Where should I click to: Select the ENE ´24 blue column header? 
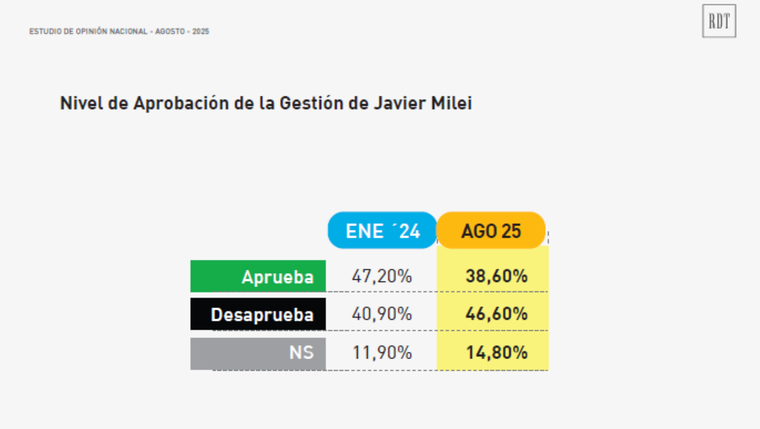pyautogui.click(x=382, y=231)
